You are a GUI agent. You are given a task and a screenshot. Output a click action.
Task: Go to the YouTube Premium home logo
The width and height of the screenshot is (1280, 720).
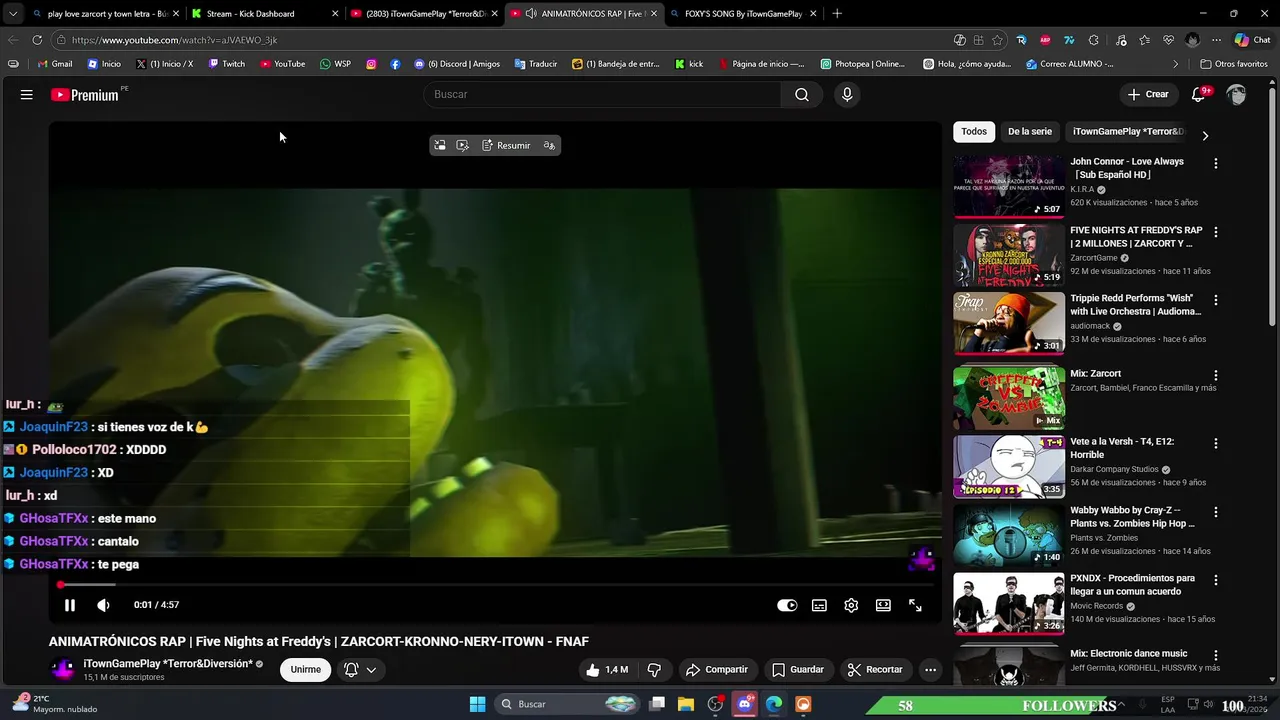pyautogui.click(x=85, y=95)
